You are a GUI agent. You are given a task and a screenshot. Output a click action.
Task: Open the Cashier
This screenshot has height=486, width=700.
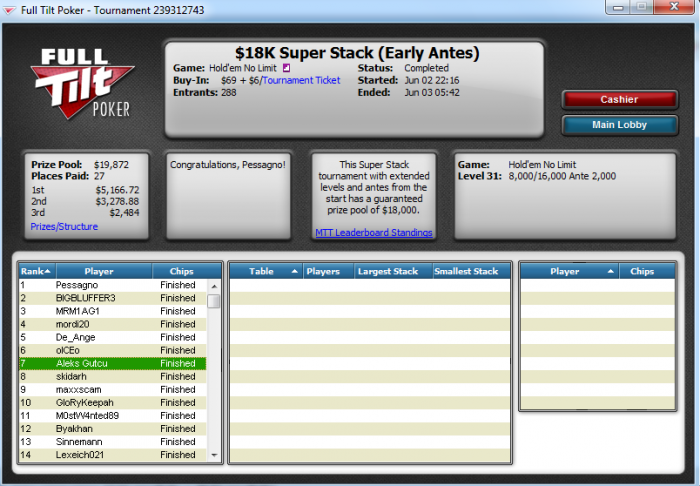click(x=620, y=100)
